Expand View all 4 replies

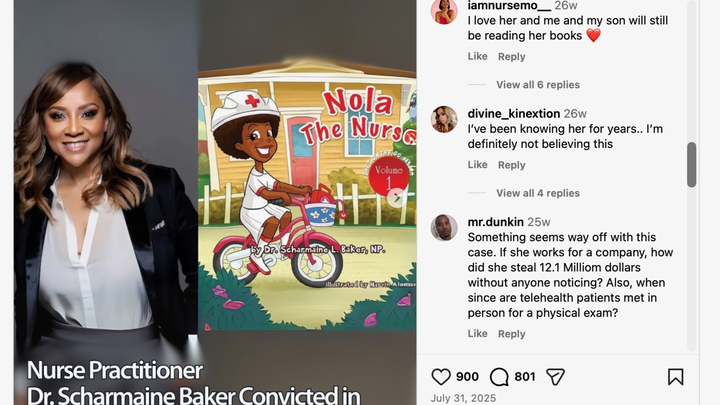tap(538, 193)
